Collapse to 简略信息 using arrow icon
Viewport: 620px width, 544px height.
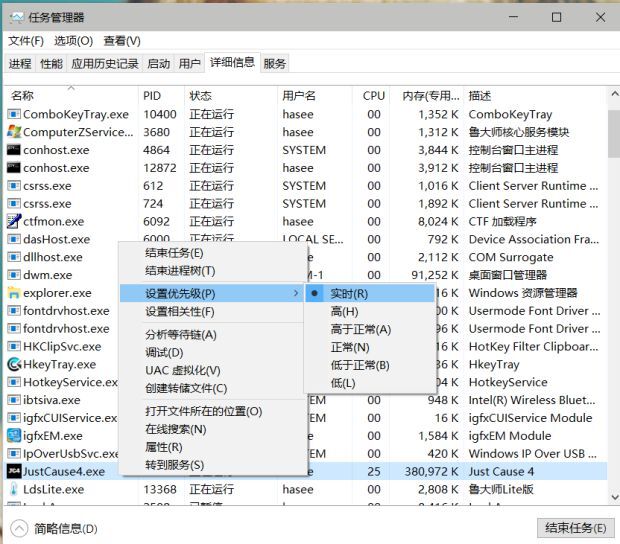tap(19, 528)
